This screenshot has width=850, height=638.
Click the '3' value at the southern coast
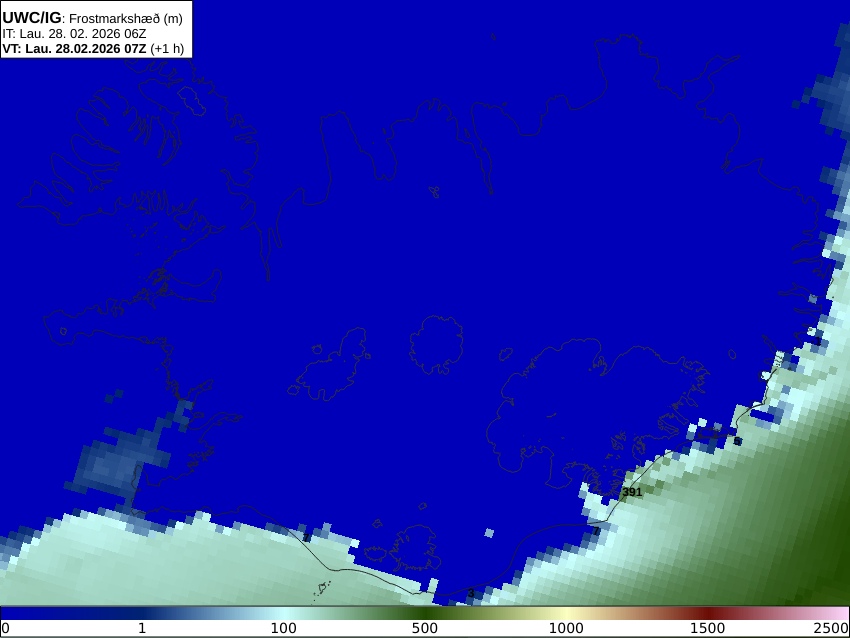pos(471,593)
